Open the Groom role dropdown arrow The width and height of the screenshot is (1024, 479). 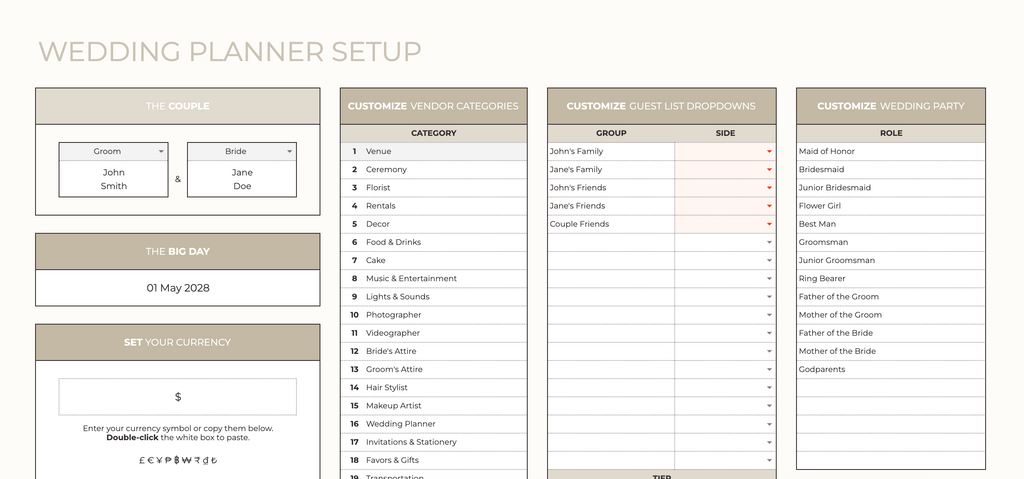pos(161,152)
